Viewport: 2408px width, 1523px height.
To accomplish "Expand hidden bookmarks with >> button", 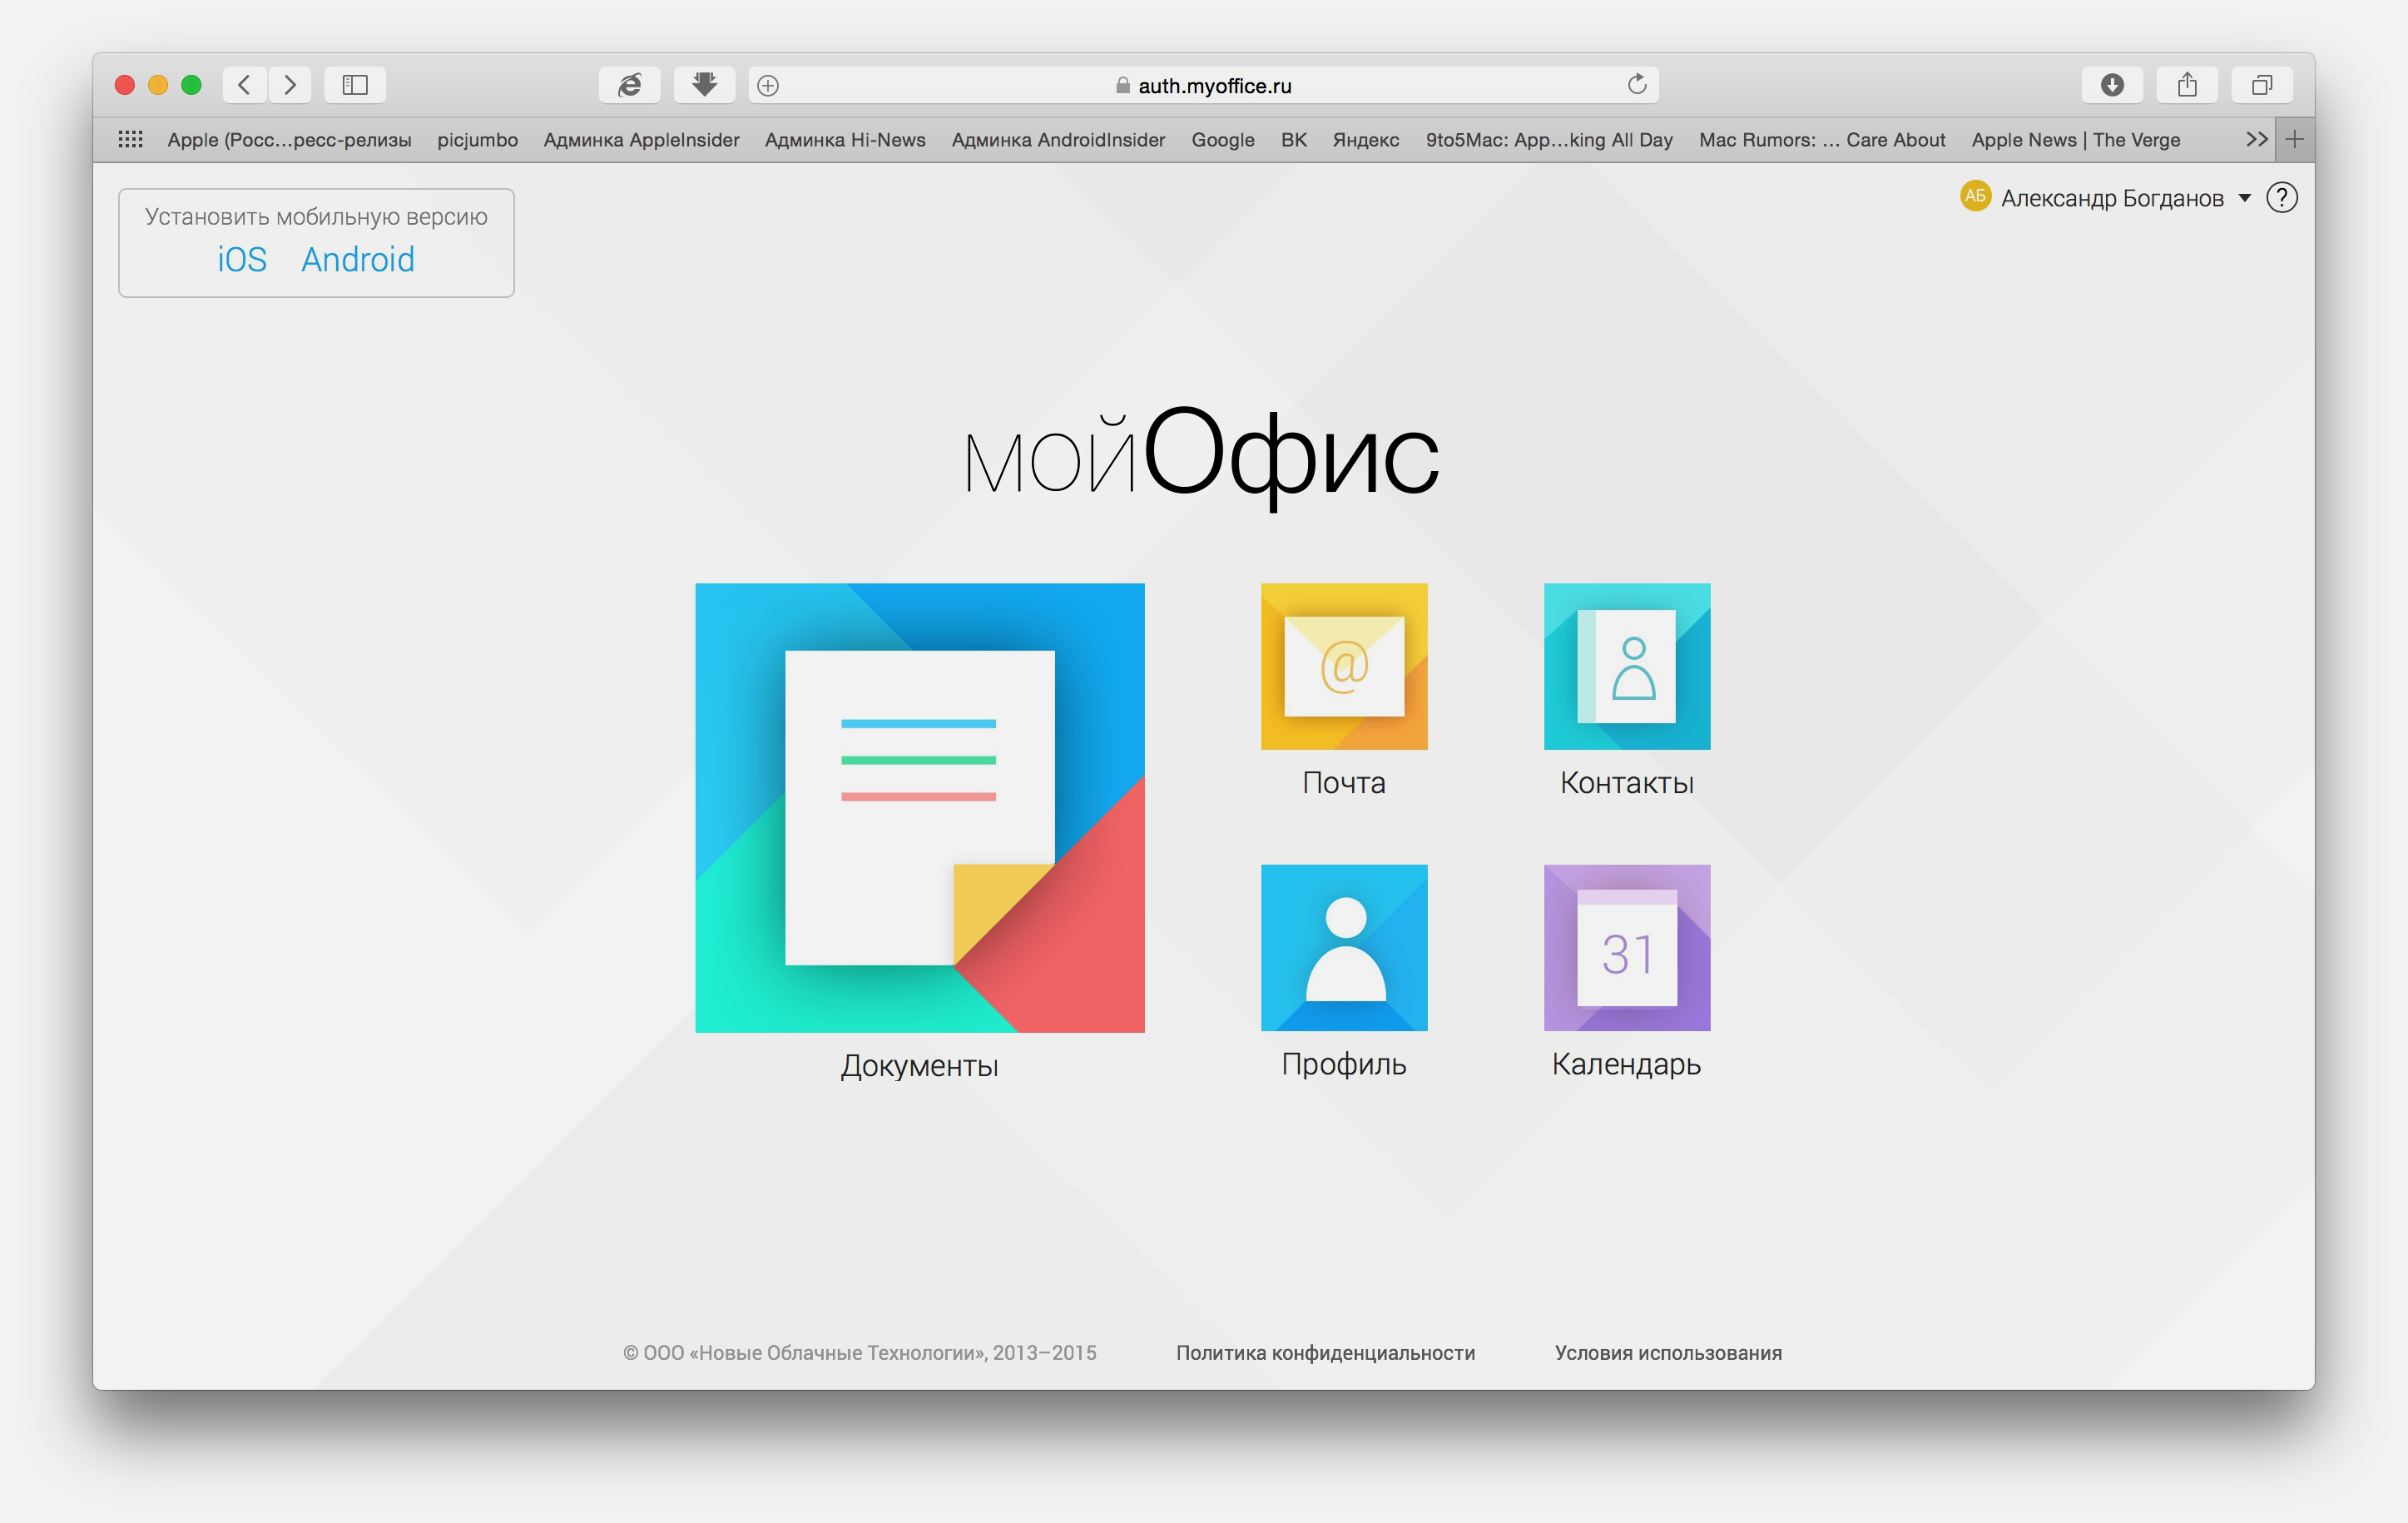I will pos(2254,139).
